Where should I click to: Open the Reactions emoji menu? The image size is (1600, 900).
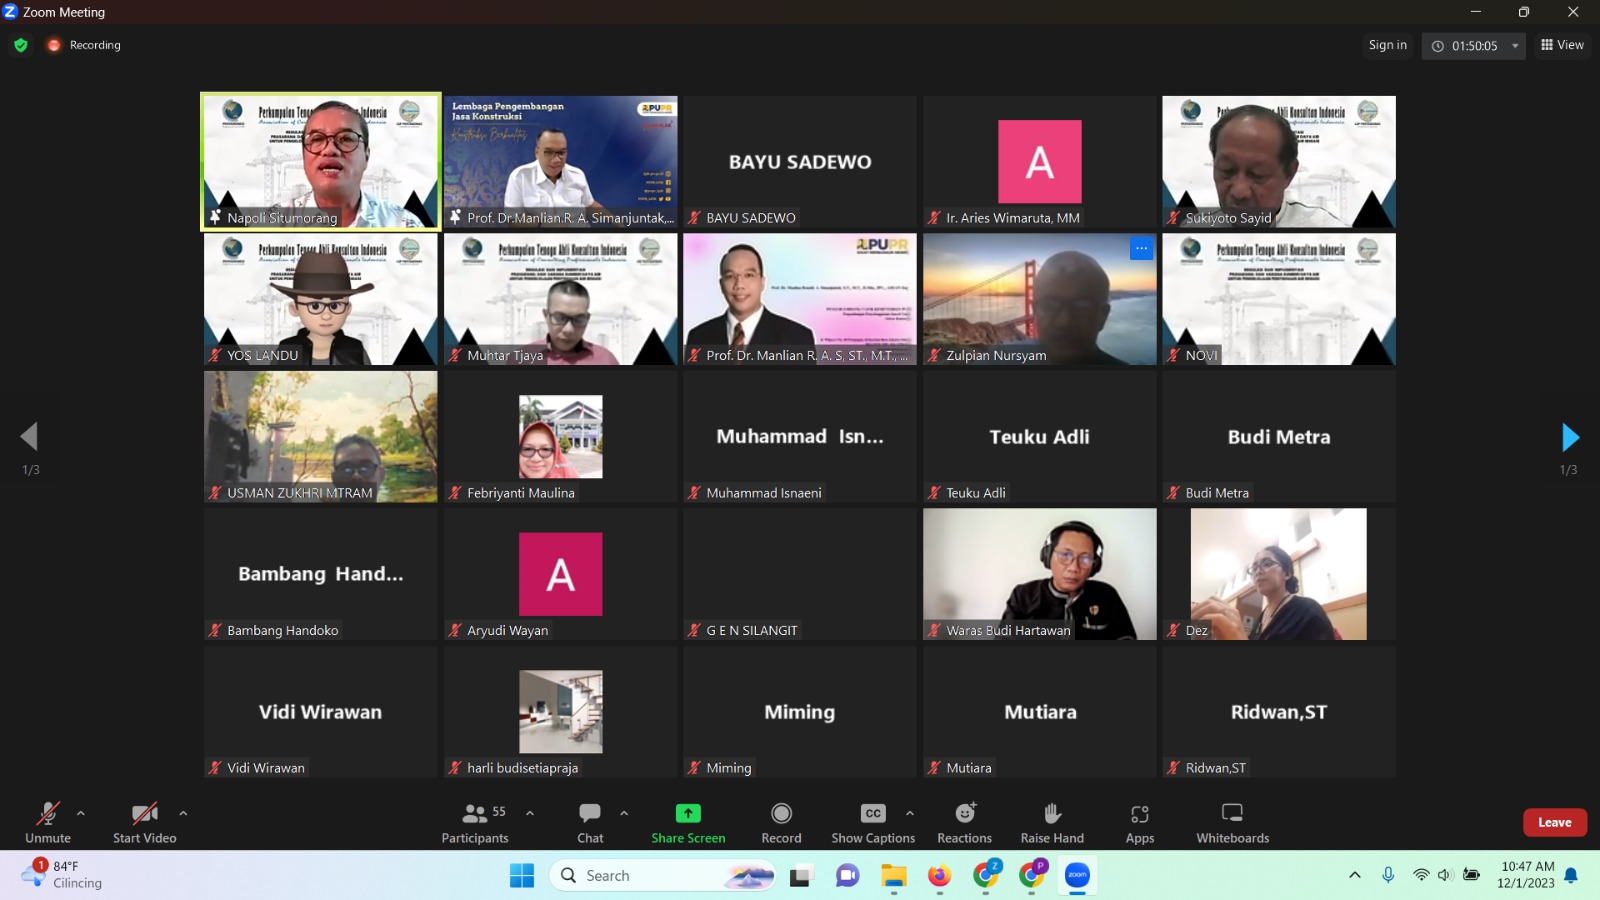click(964, 814)
